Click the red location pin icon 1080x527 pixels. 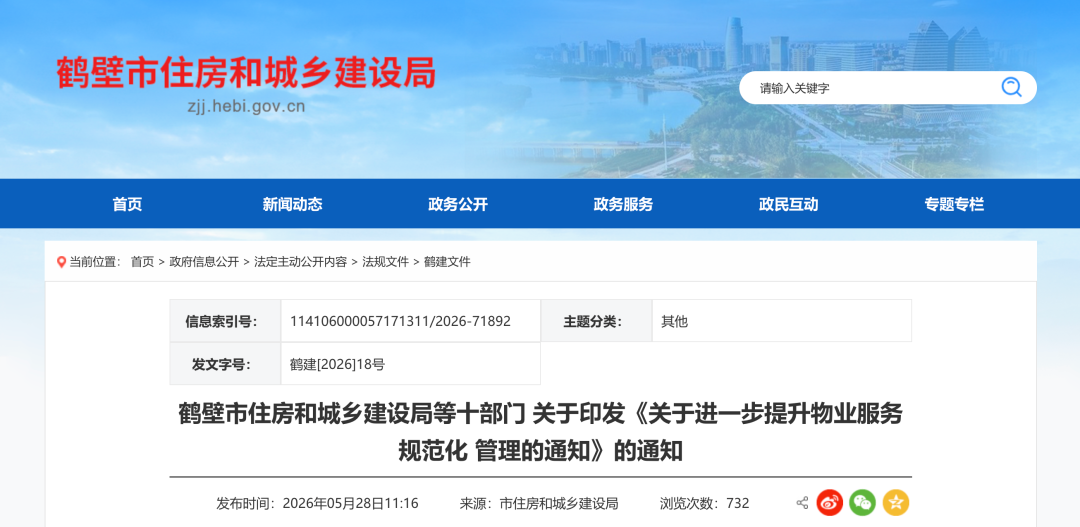pyautogui.click(x=61, y=262)
